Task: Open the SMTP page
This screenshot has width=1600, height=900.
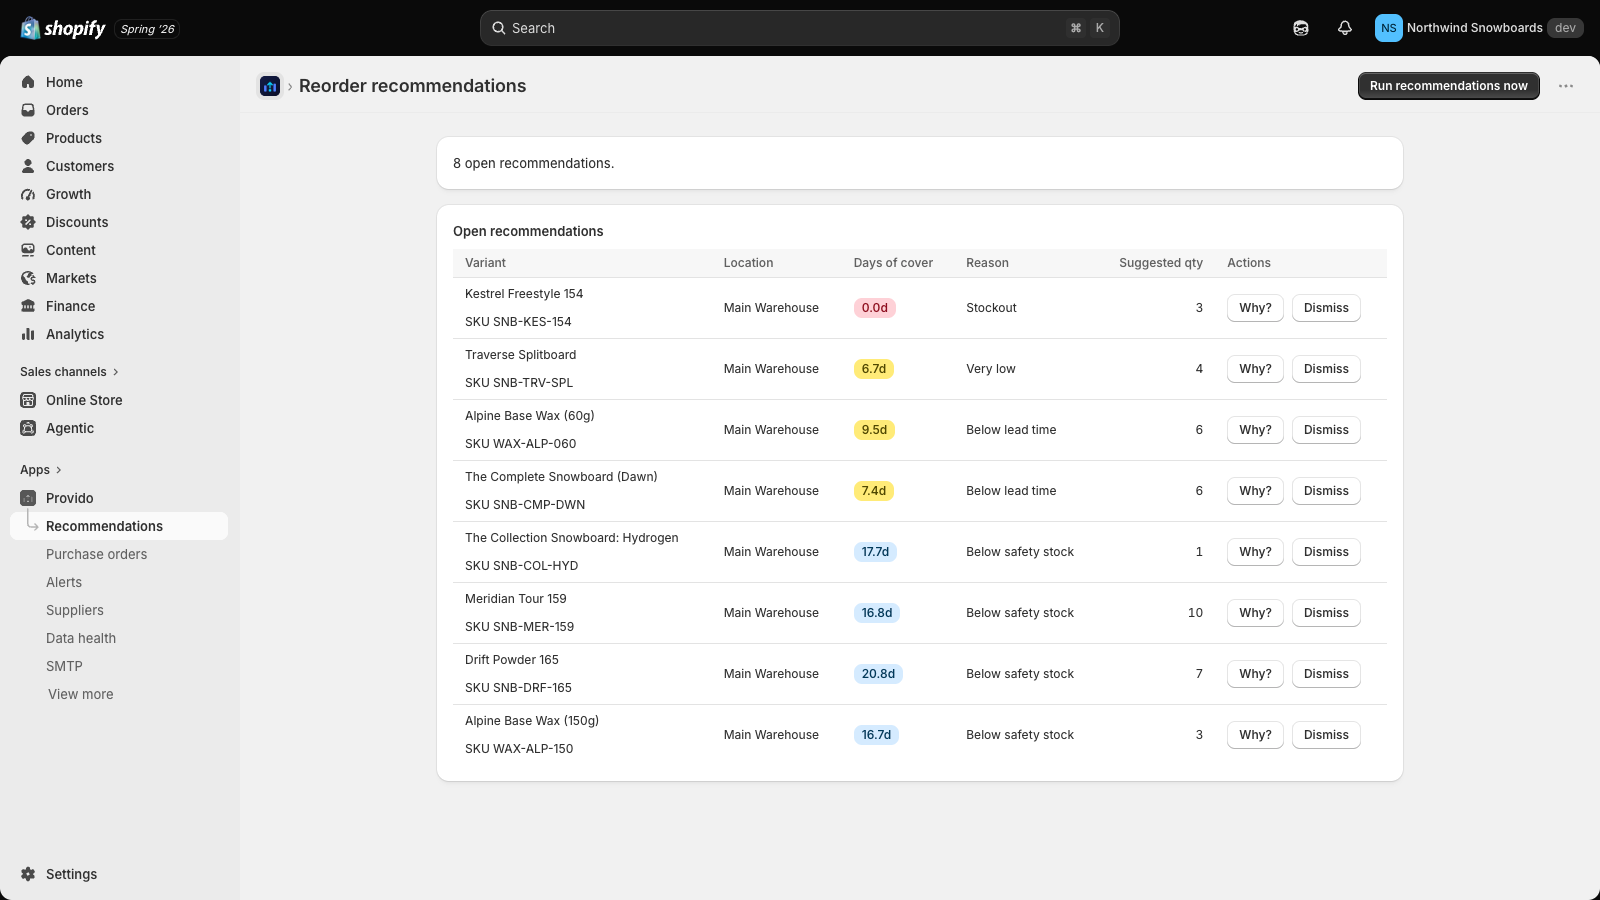Action: [x=64, y=666]
